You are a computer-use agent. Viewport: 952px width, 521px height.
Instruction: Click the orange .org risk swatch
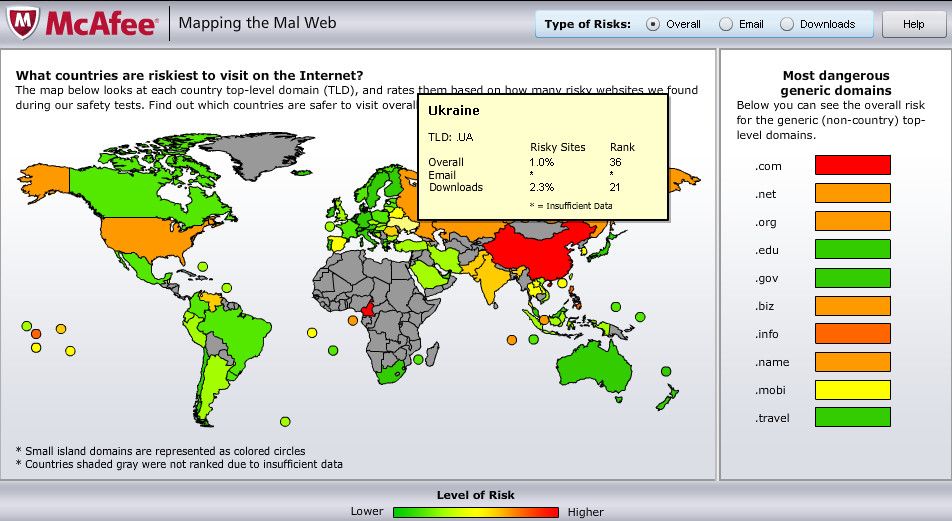point(852,221)
